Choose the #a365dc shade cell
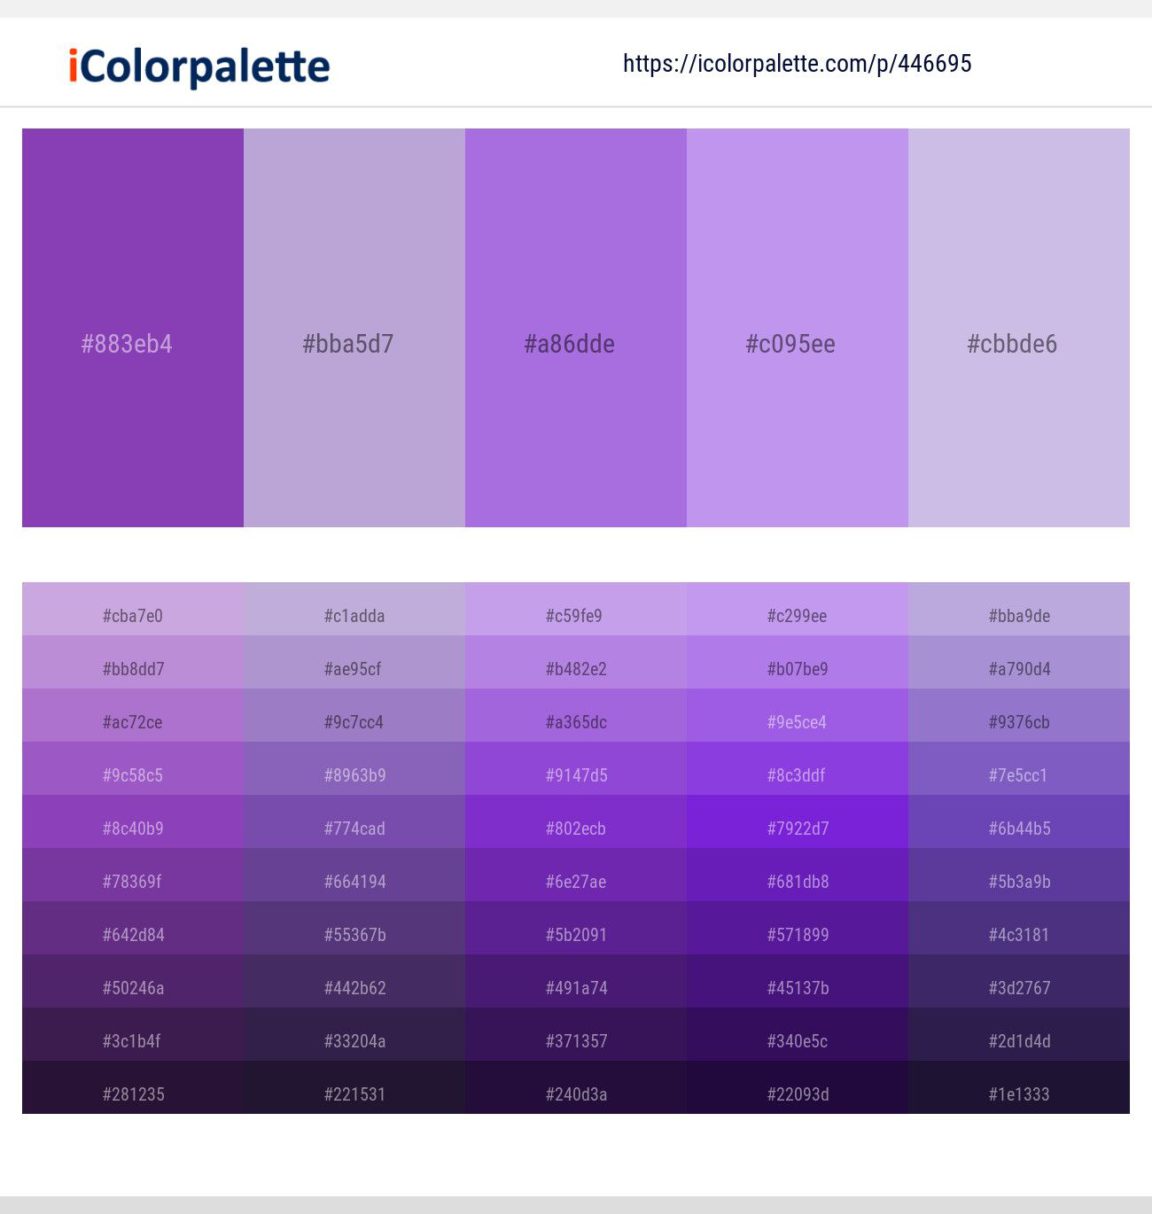The height and width of the screenshot is (1214, 1152). click(x=576, y=721)
